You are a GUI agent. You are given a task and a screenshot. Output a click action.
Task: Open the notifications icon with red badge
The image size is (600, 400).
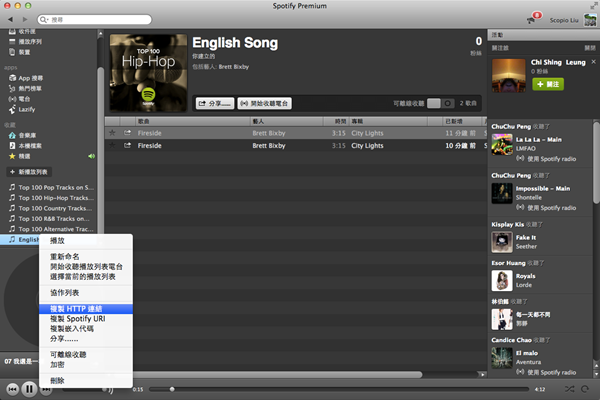coord(534,18)
